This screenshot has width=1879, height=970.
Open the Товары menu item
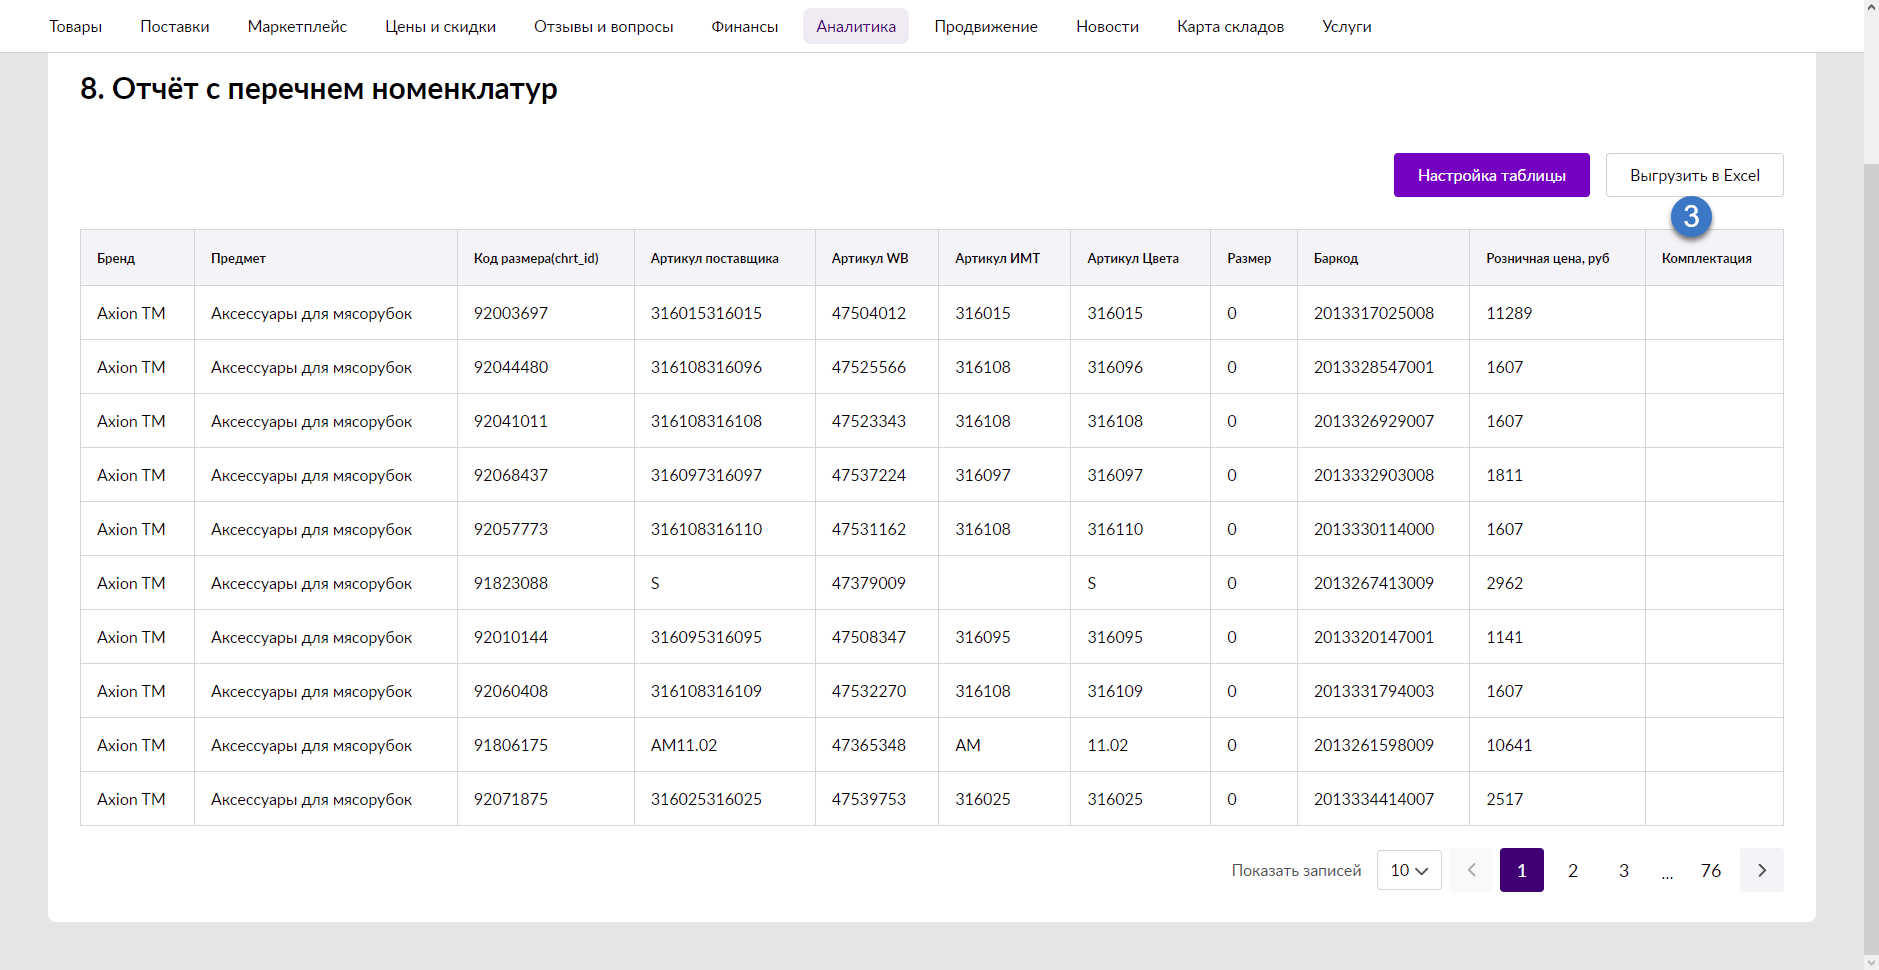76,26
